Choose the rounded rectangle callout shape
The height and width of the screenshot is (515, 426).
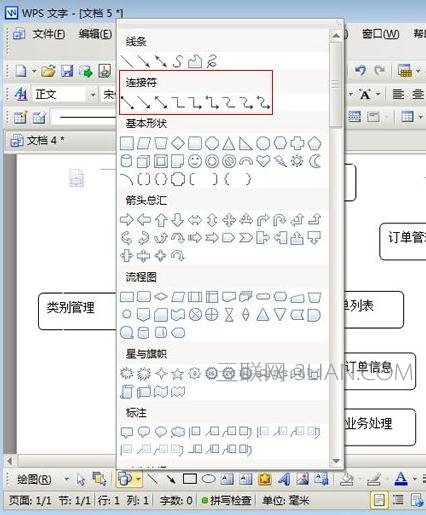(x=144, y=432)
